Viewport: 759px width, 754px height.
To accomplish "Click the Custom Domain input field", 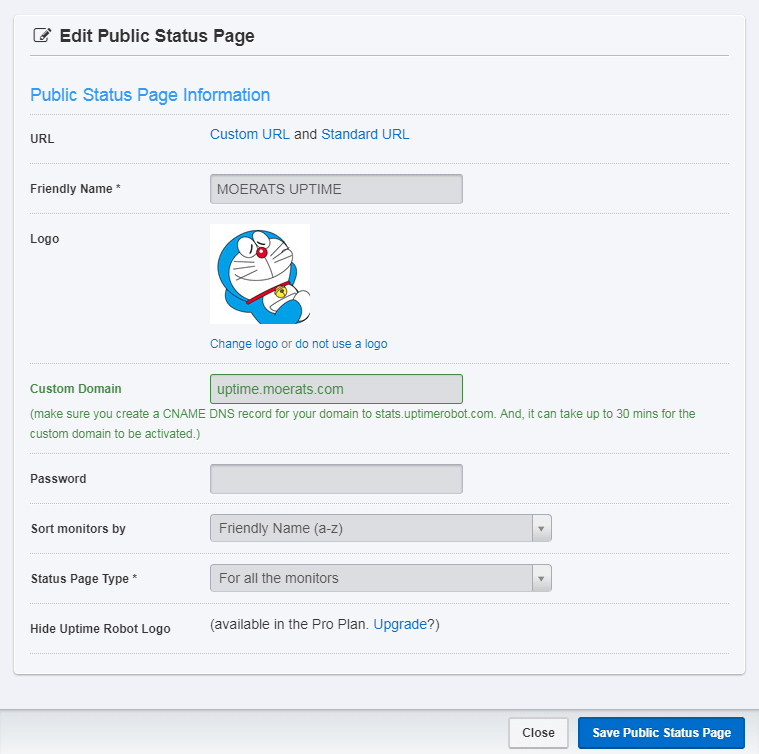I will [x=336, y=389].
